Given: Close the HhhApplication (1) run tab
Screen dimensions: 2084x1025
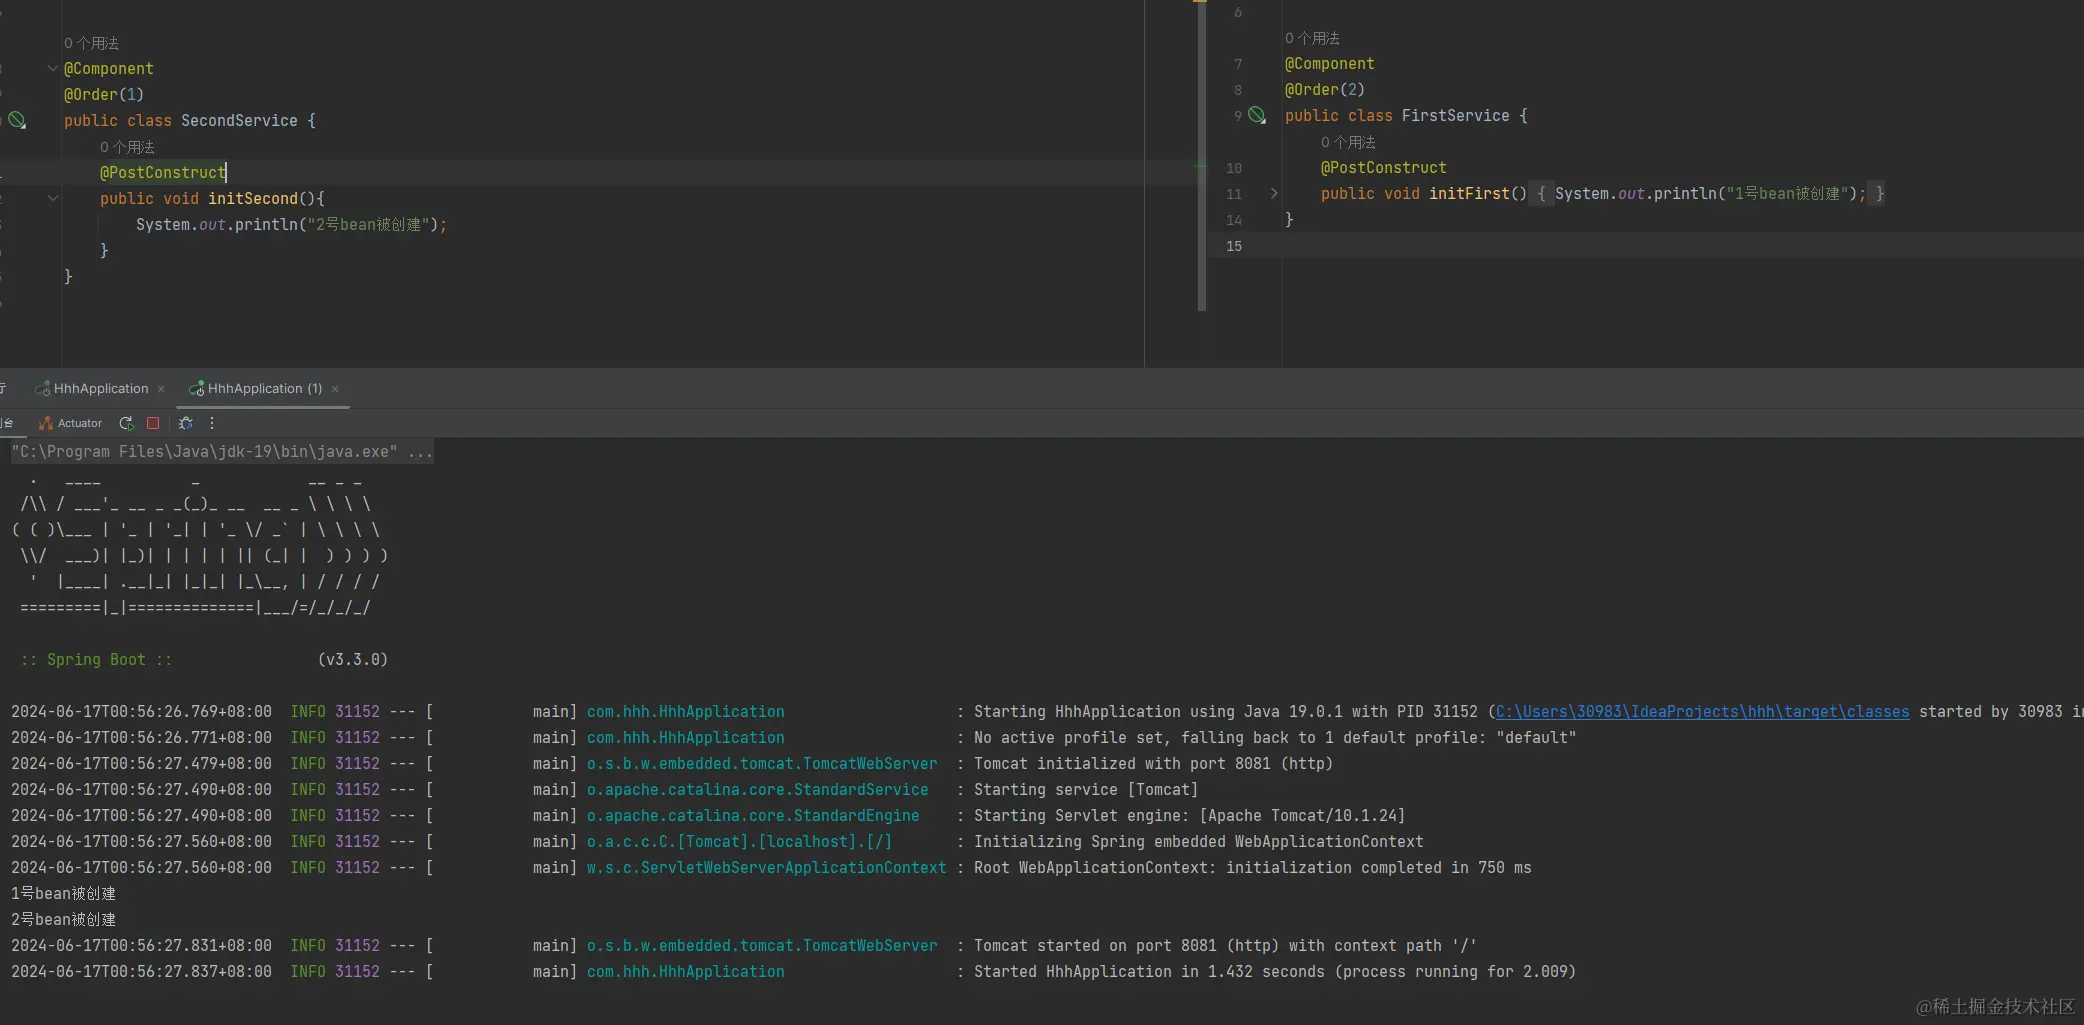Looking at the screenshot, I should 335,389.
